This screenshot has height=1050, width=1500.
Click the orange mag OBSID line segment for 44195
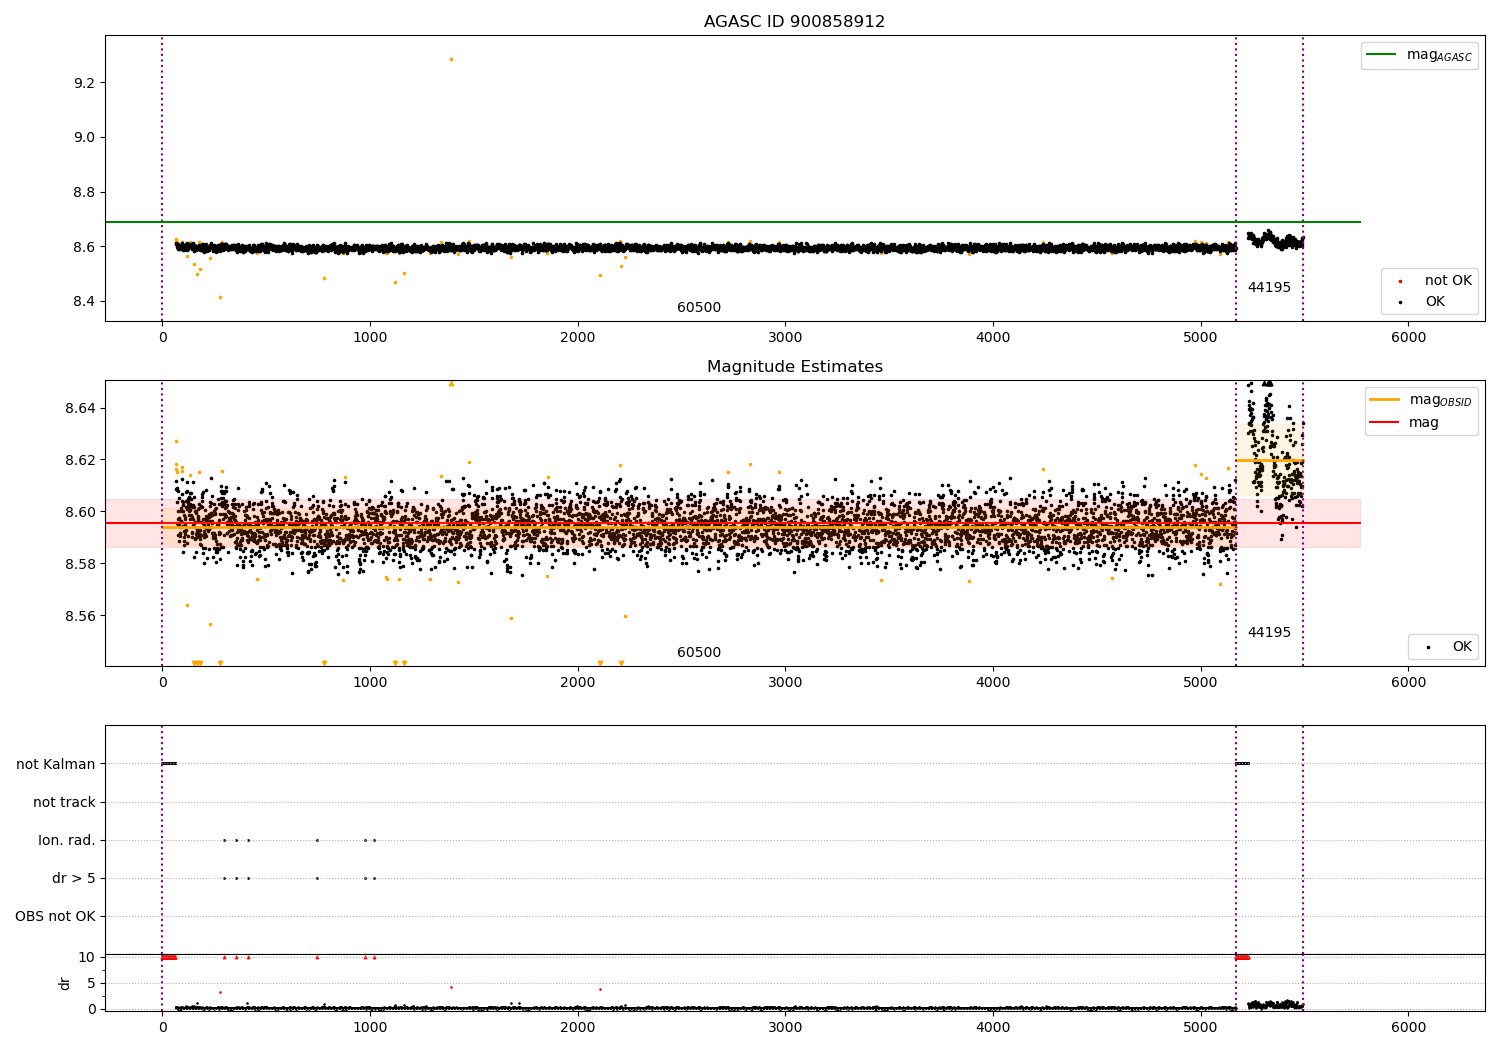click(1269, 461)
